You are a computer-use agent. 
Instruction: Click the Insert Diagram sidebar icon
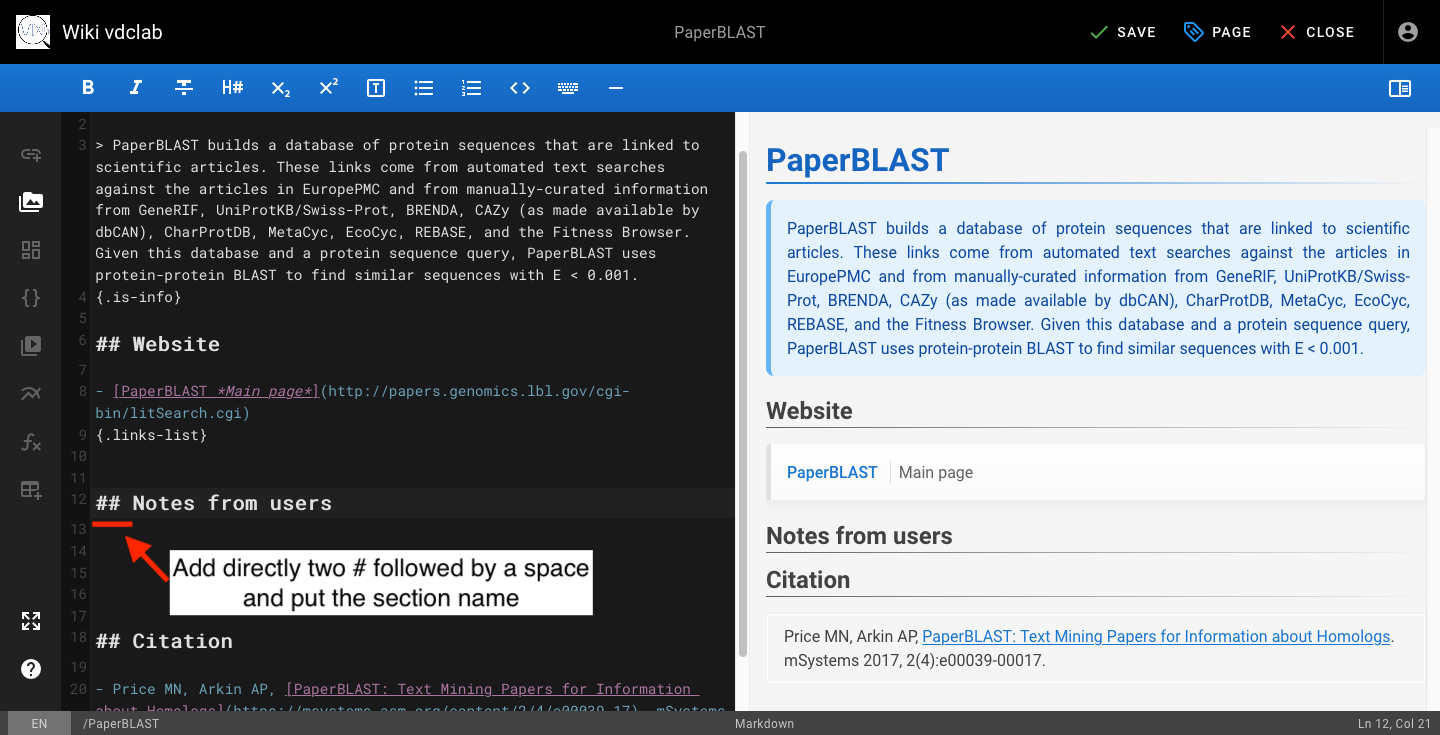(x=31, y=394)
